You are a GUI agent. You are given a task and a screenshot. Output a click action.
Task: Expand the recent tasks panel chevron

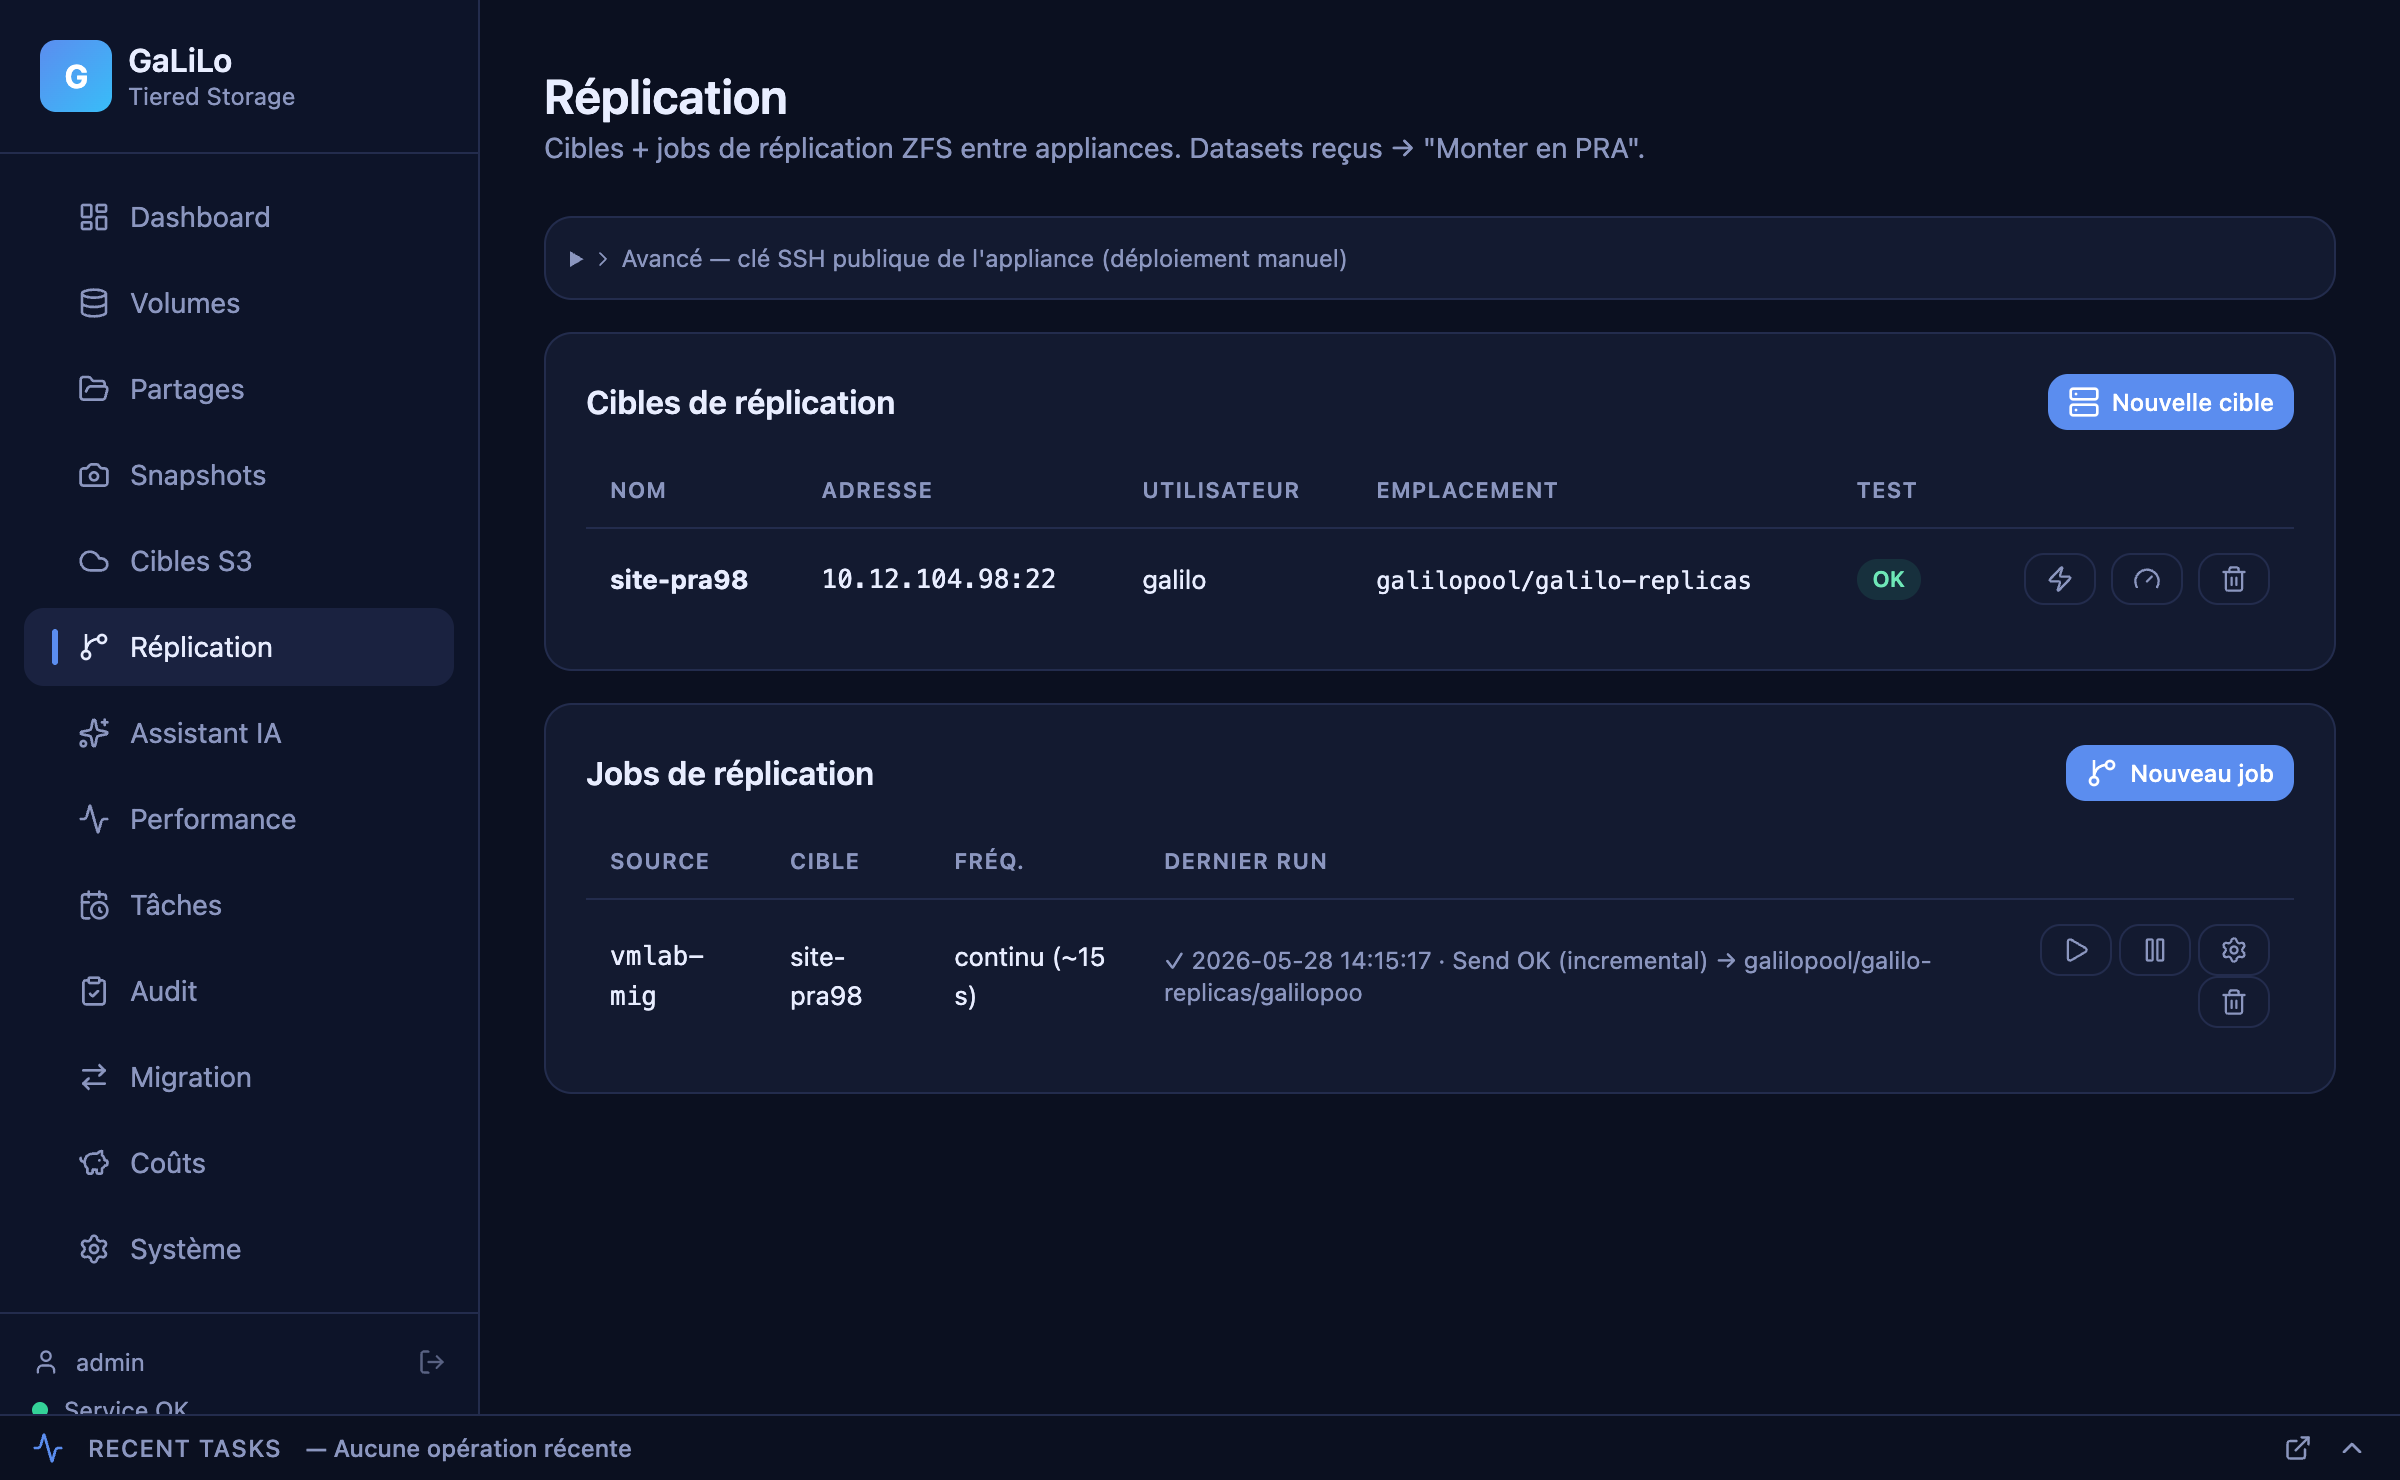click(x=2352, y=1448)
